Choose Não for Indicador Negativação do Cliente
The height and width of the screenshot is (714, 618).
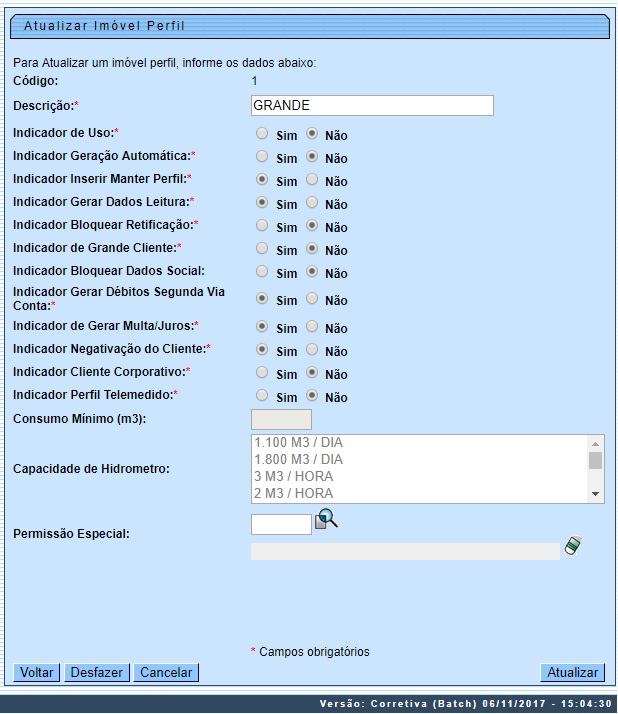pos(312,350)
